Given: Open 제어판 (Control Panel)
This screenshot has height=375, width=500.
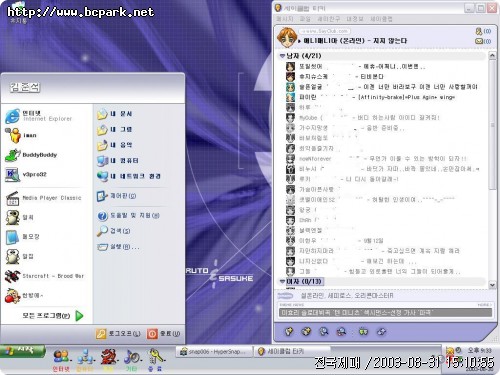Looking at the screenshot, I should coord(116,196).
